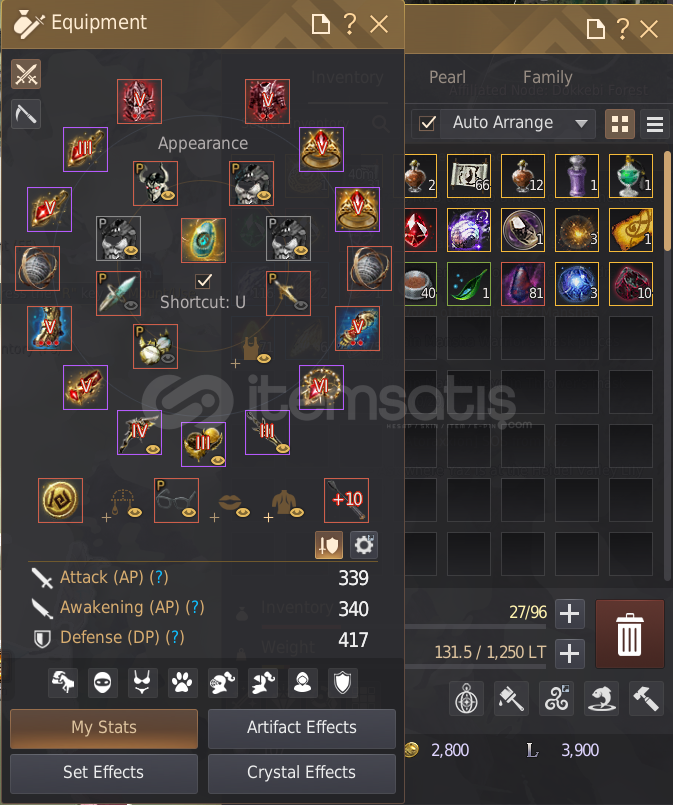Switch to the life skill pickaxe gear icon
673x805 pixels.
[x=26, y=114]
